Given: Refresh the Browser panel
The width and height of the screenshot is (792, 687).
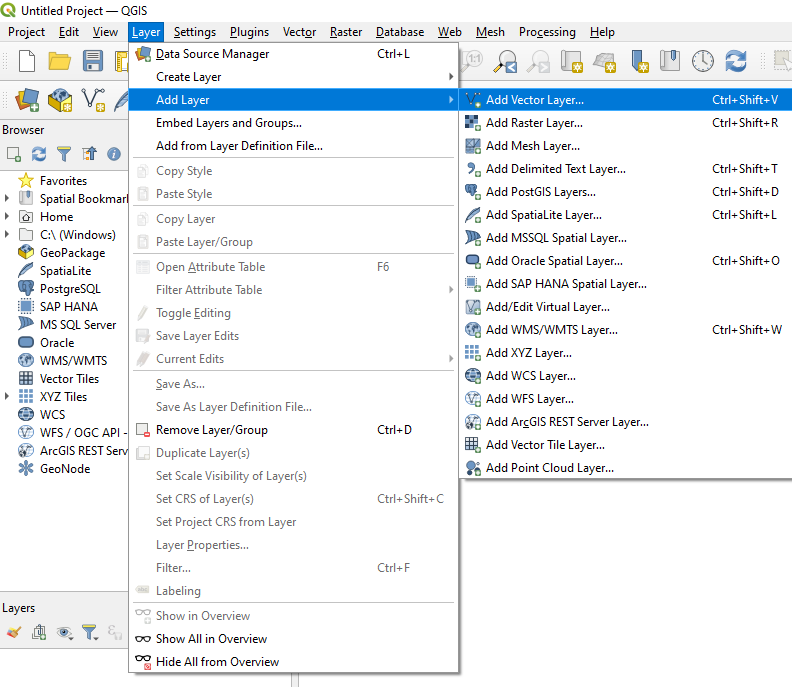Looking at the screenshot, I should (x=39, y=154).
